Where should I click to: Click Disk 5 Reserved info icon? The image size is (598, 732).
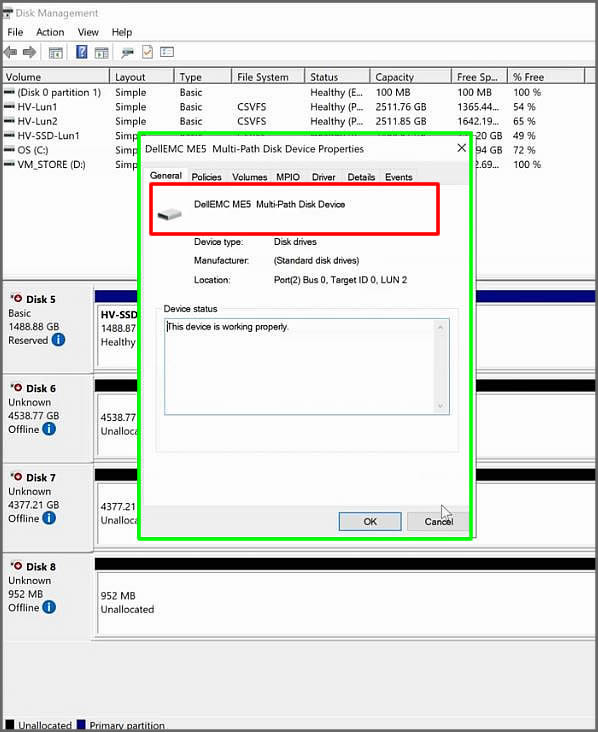58,340
